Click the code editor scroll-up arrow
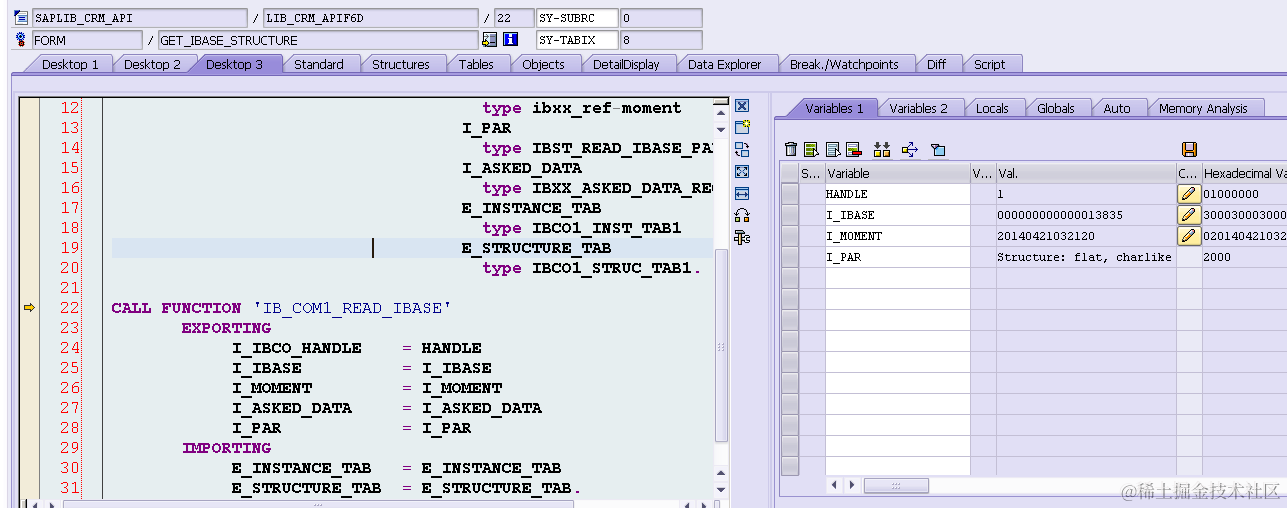This screenshot has height=508, width=1287. tap(721, 115)
